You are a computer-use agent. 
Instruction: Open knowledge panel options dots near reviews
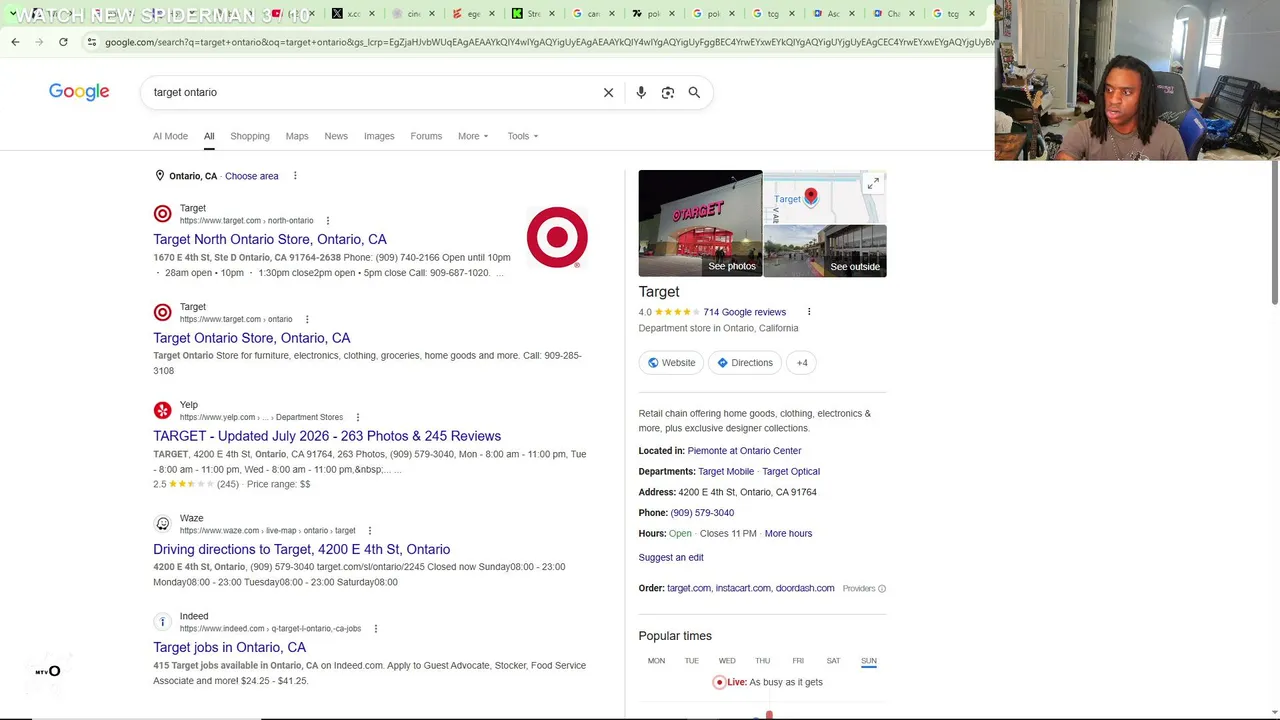tap(809, 312)
